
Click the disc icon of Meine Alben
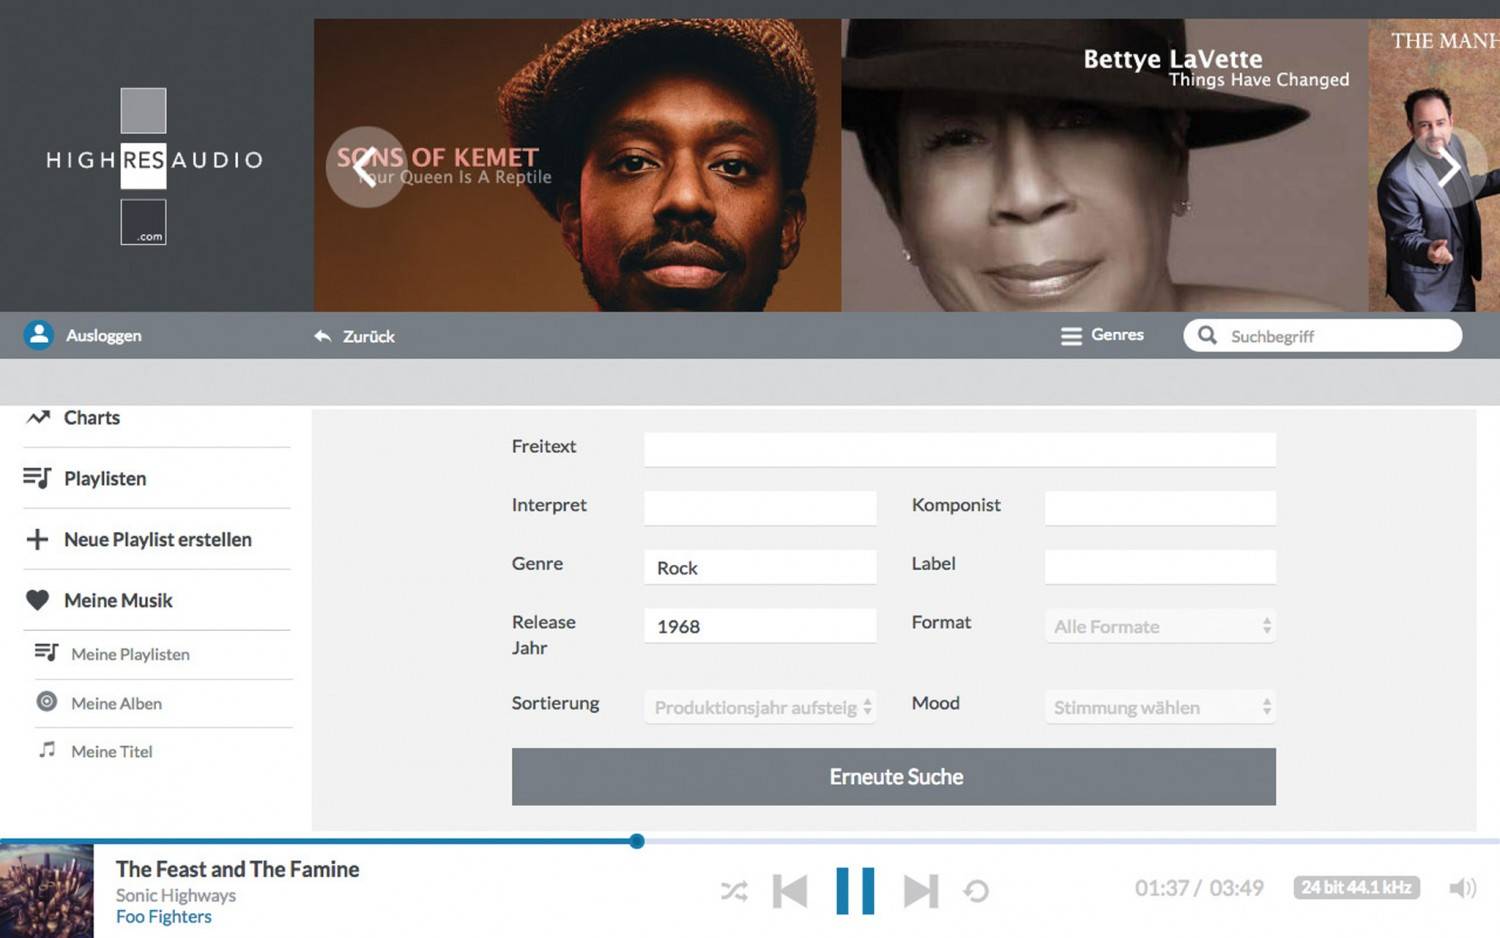(46, 701)
